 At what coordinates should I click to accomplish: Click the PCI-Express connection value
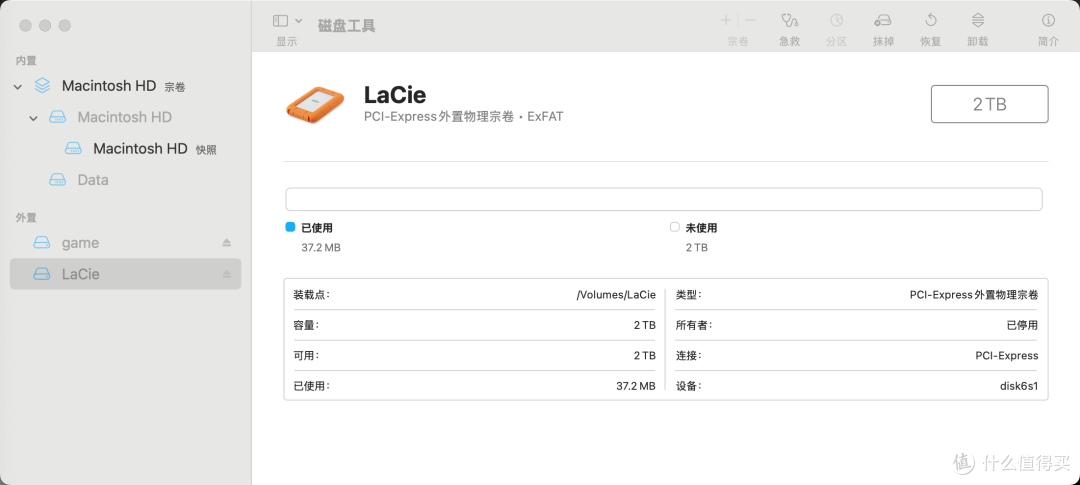coord(1006,355)
